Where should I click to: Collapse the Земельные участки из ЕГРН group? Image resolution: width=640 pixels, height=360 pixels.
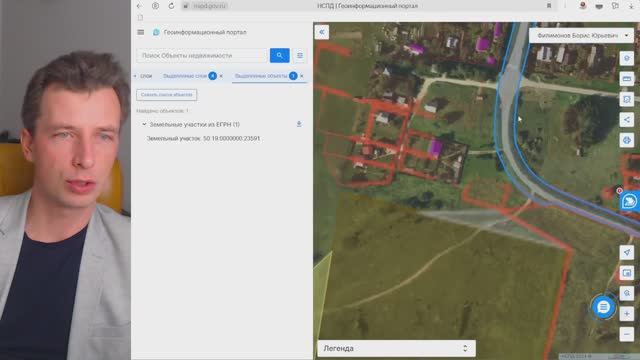click(x=144, y=124)
